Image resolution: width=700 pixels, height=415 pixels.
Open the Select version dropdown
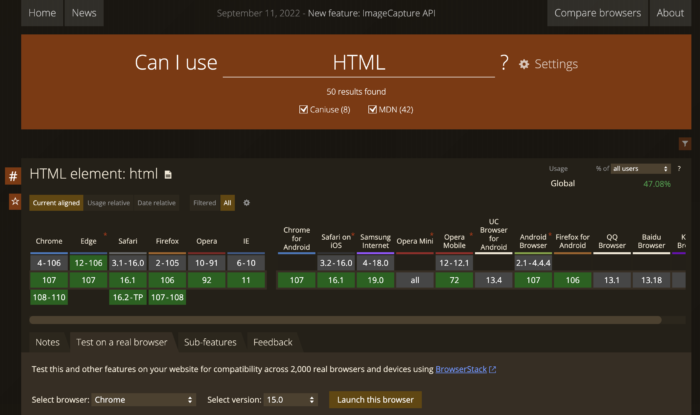click(290, 400)
